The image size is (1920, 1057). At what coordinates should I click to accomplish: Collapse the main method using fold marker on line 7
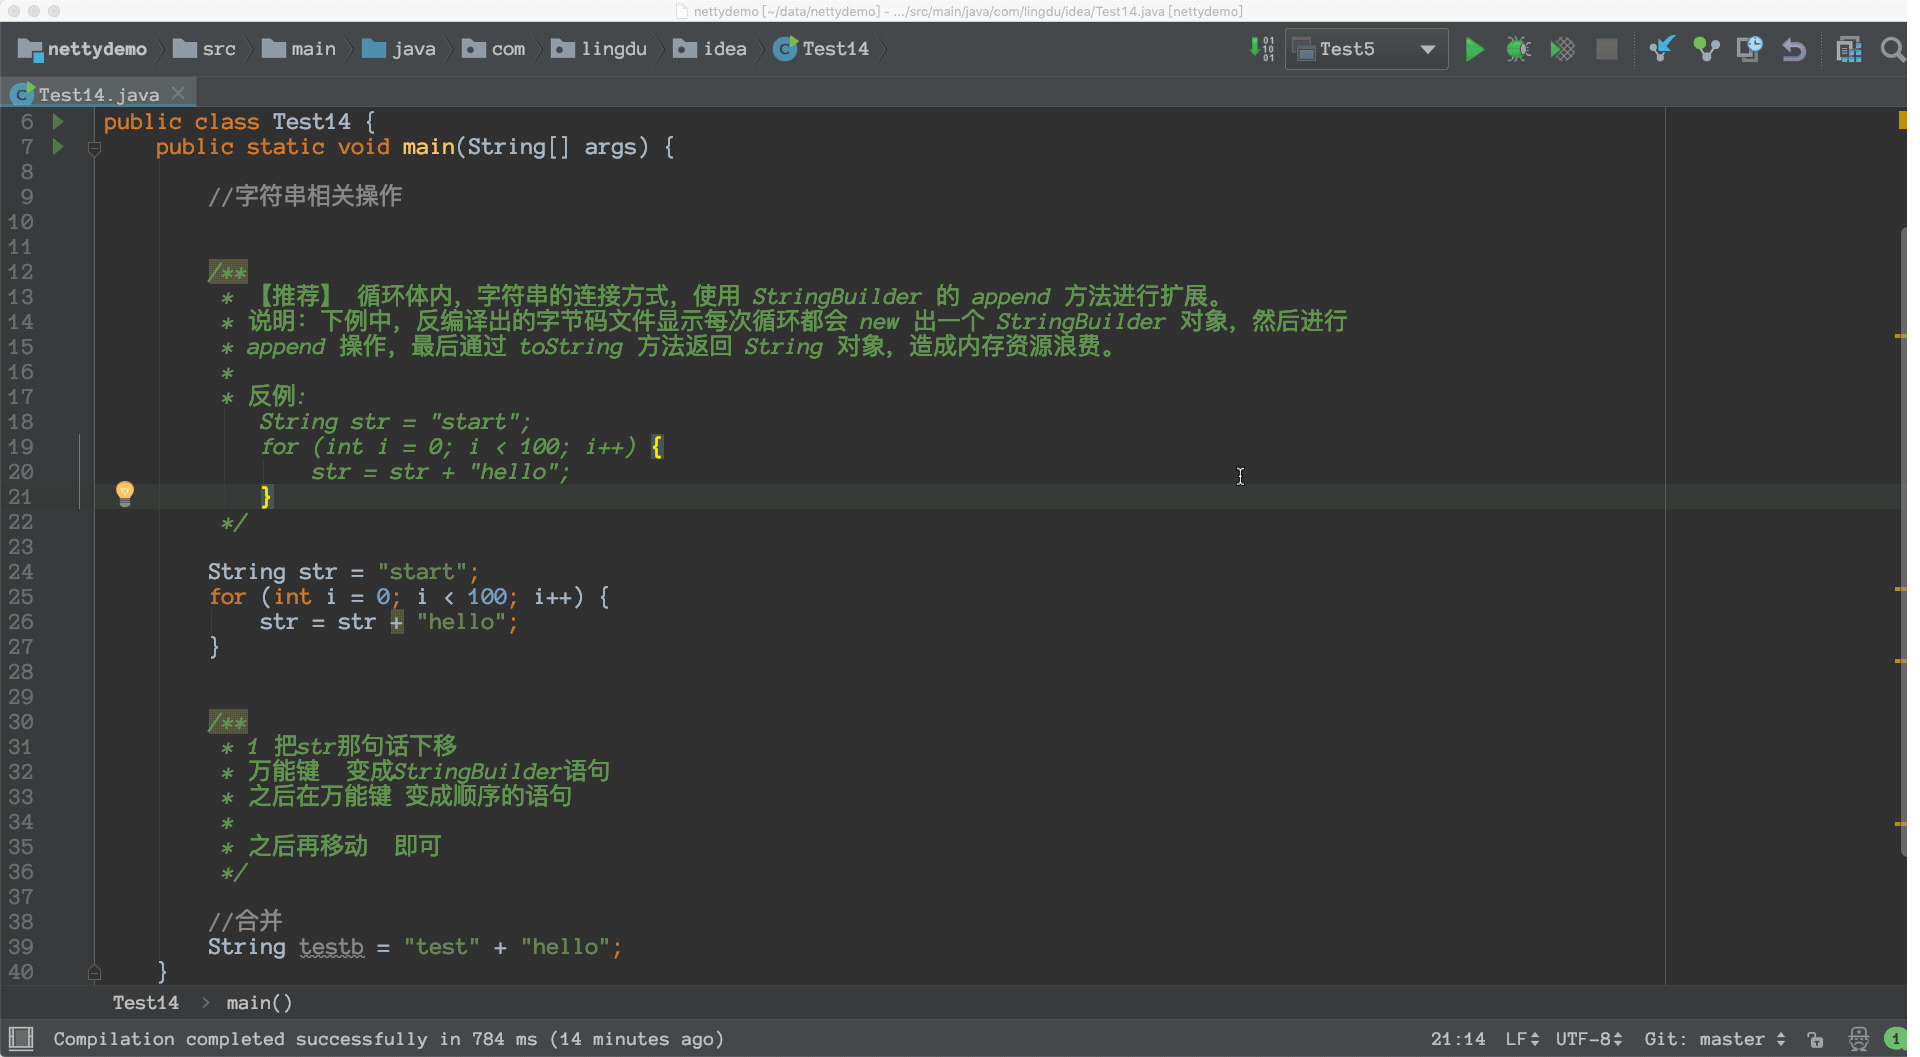(94, 148)
